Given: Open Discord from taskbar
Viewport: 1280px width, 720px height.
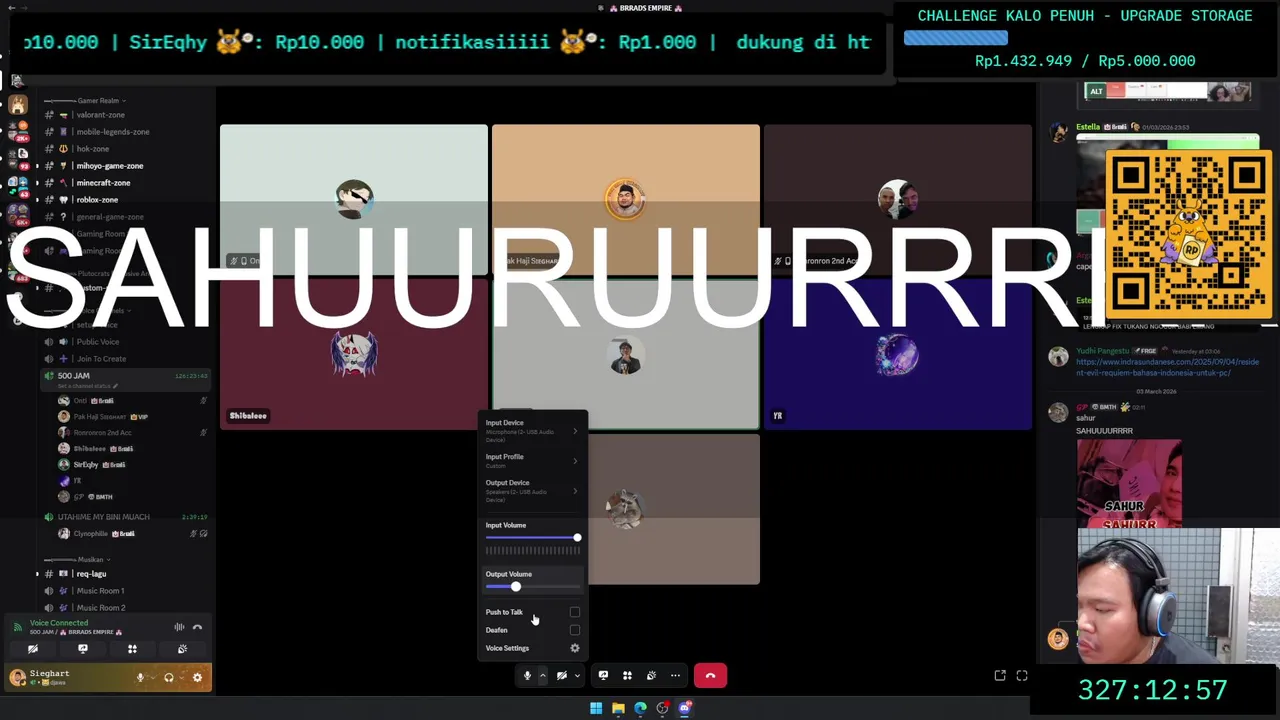Looking at the screenshot, I should (685, 709).
